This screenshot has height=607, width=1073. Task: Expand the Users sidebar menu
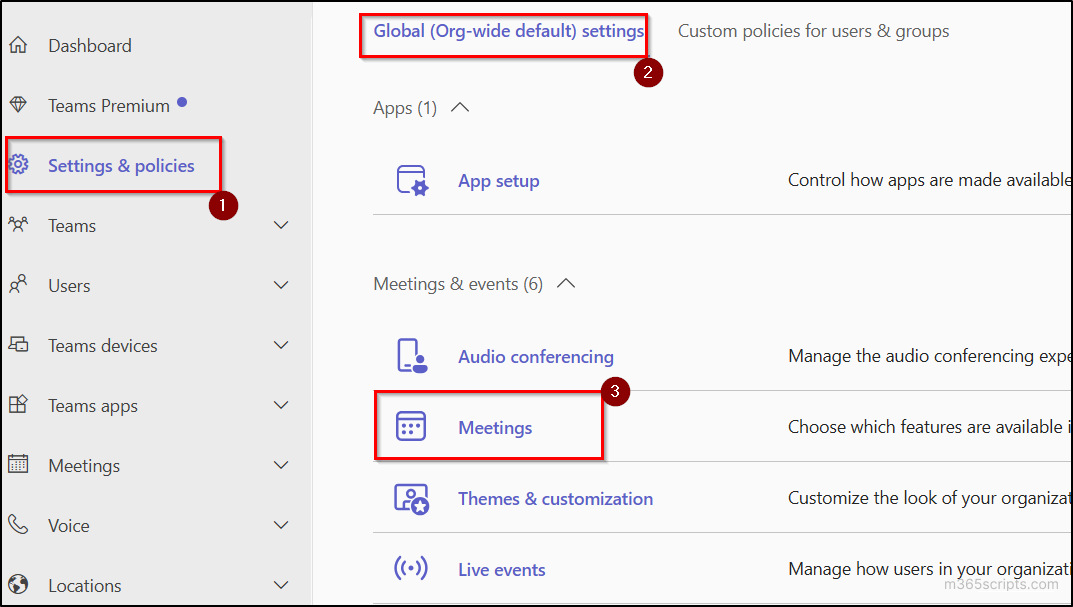281,284
